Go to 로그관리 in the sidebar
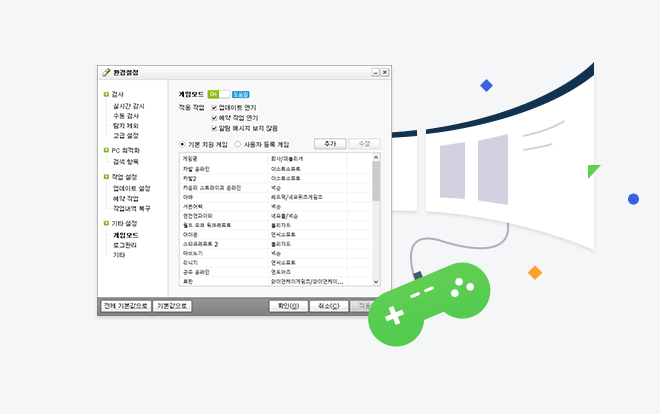The width and height of the screenshot is (660, 414). pos(125,244)
